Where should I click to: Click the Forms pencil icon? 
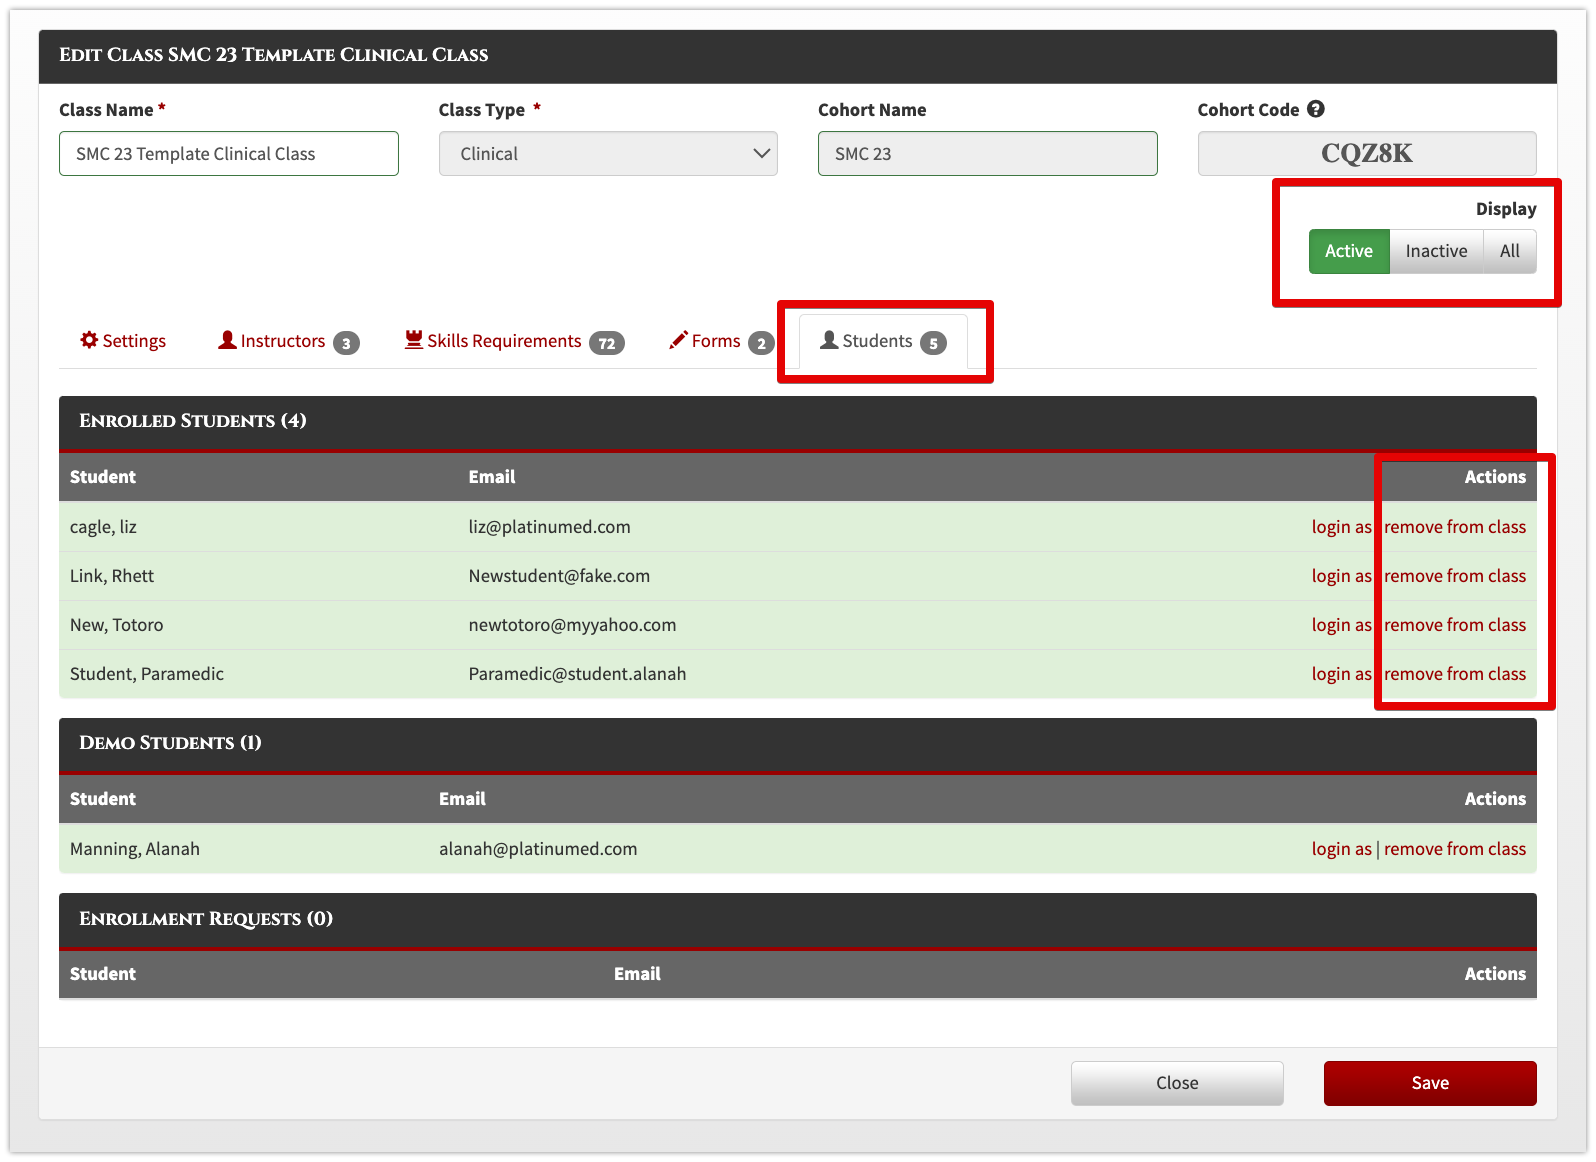678,340
